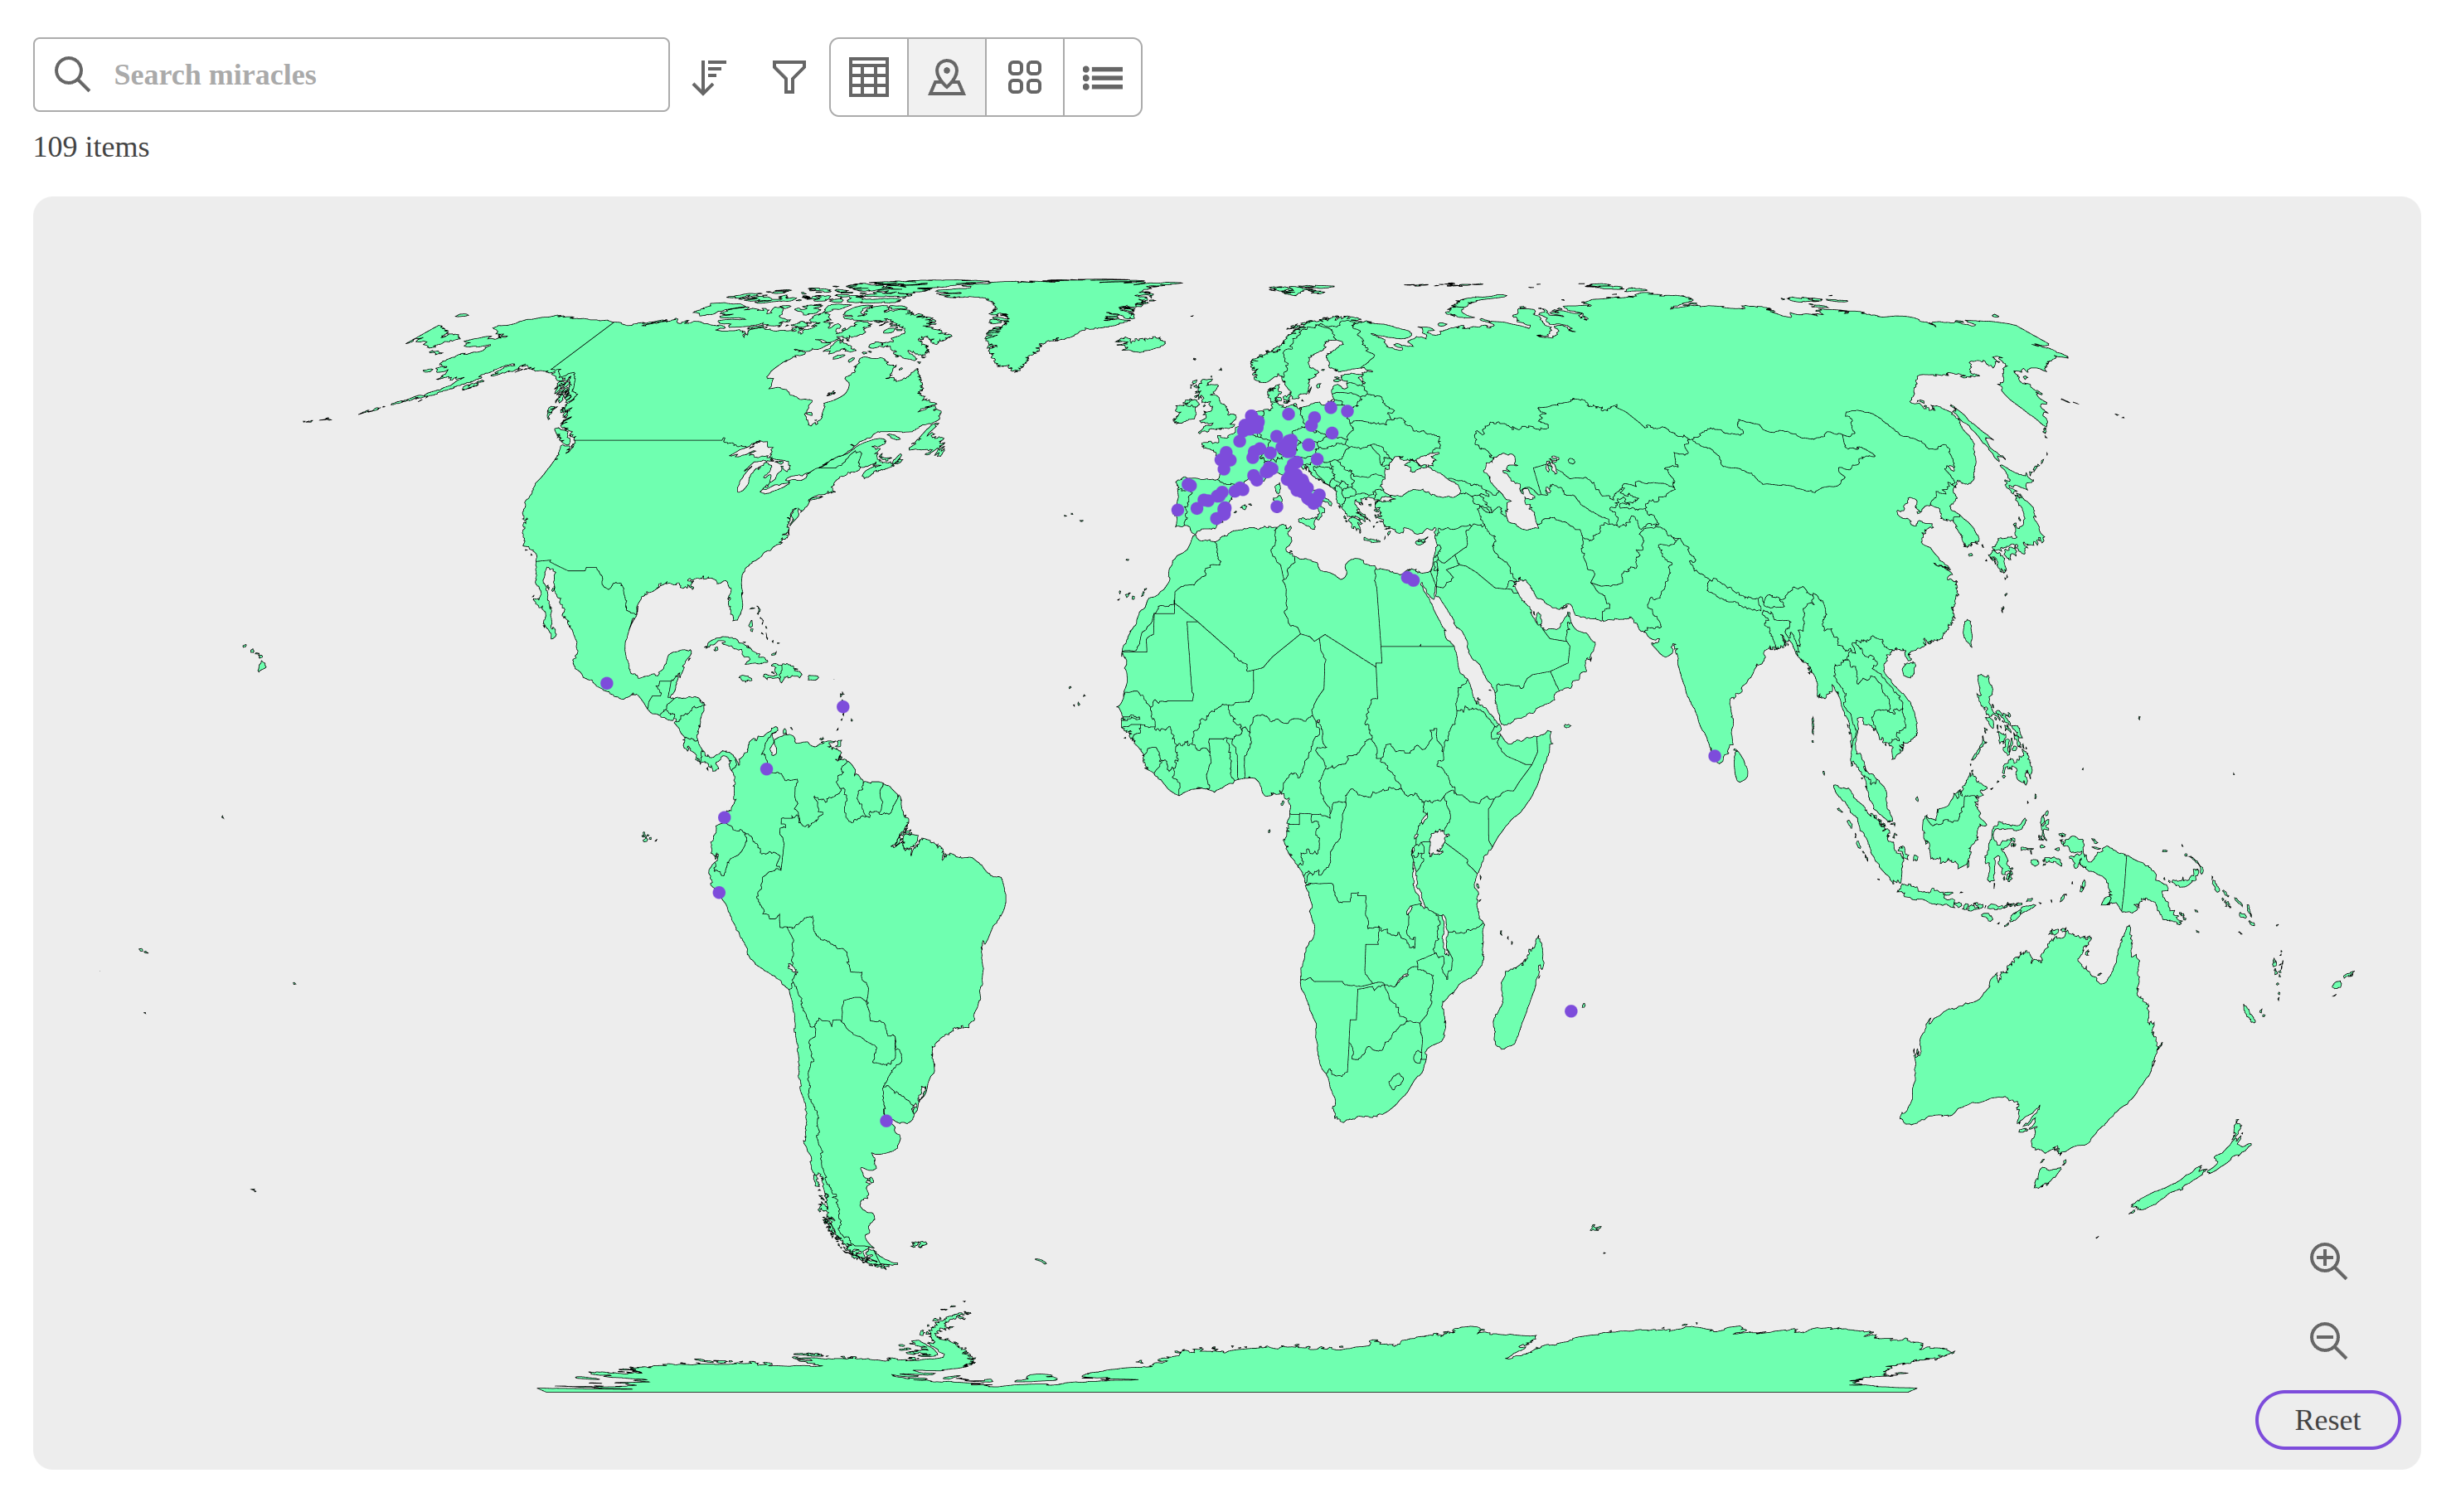Switch to grid card view
This screenshot has width=2456, height=1512.
click(1025, 77)
